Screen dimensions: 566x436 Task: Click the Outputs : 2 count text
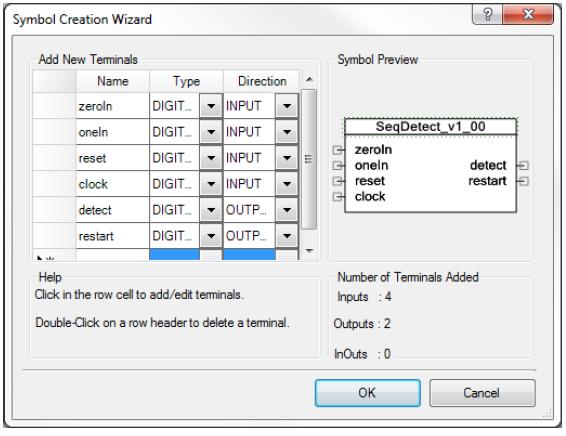[x=362, y=324]
